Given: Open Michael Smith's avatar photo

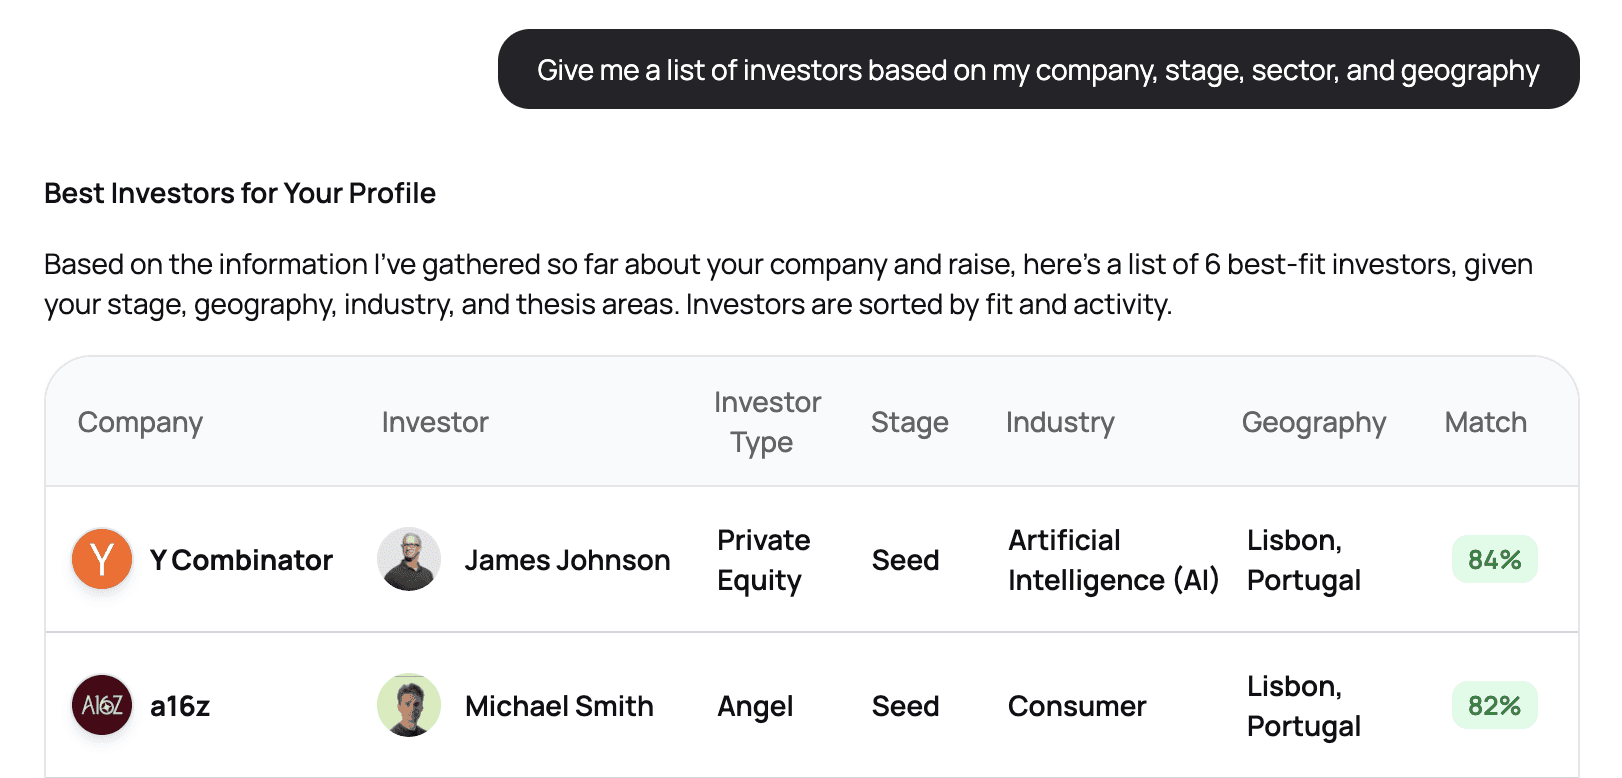Looking at the screenshot, I should coord(409,705).
